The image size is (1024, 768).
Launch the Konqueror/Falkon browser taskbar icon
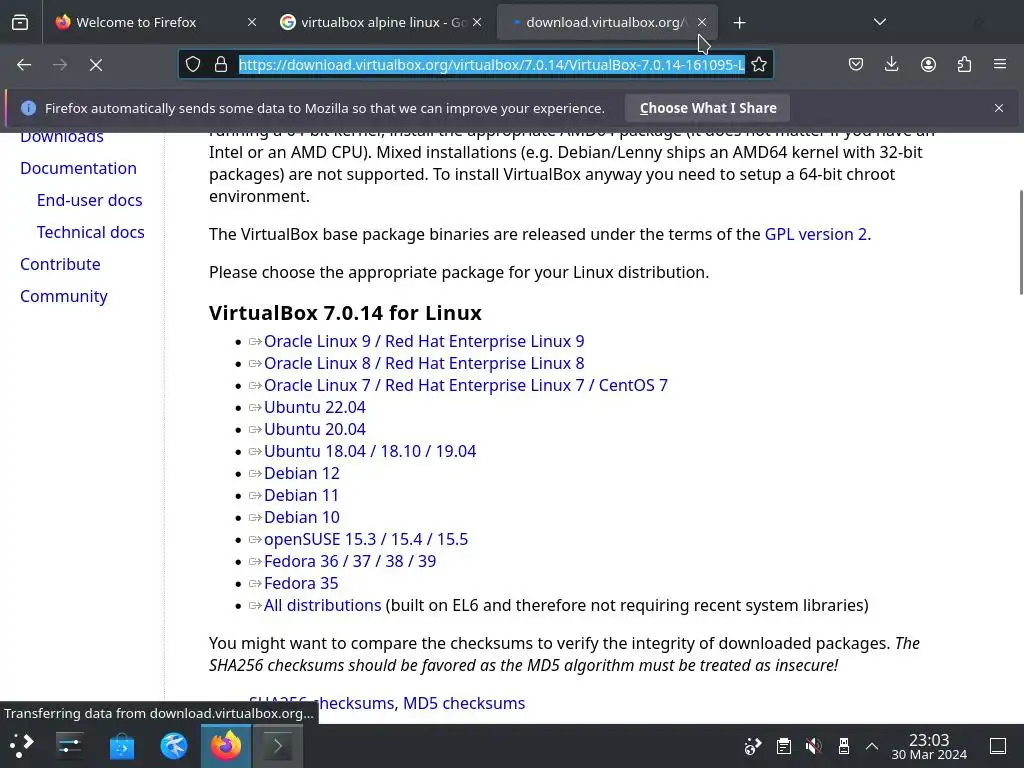click(174, 746)
